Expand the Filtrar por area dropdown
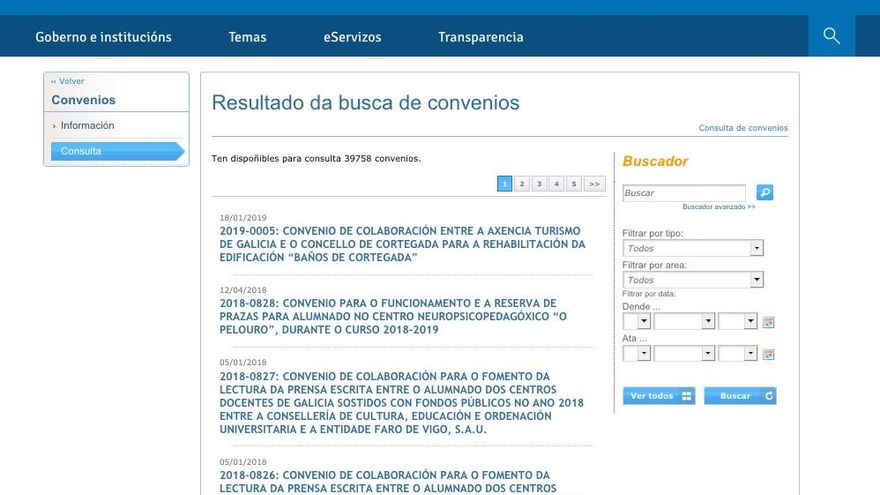 click(756, 280)
